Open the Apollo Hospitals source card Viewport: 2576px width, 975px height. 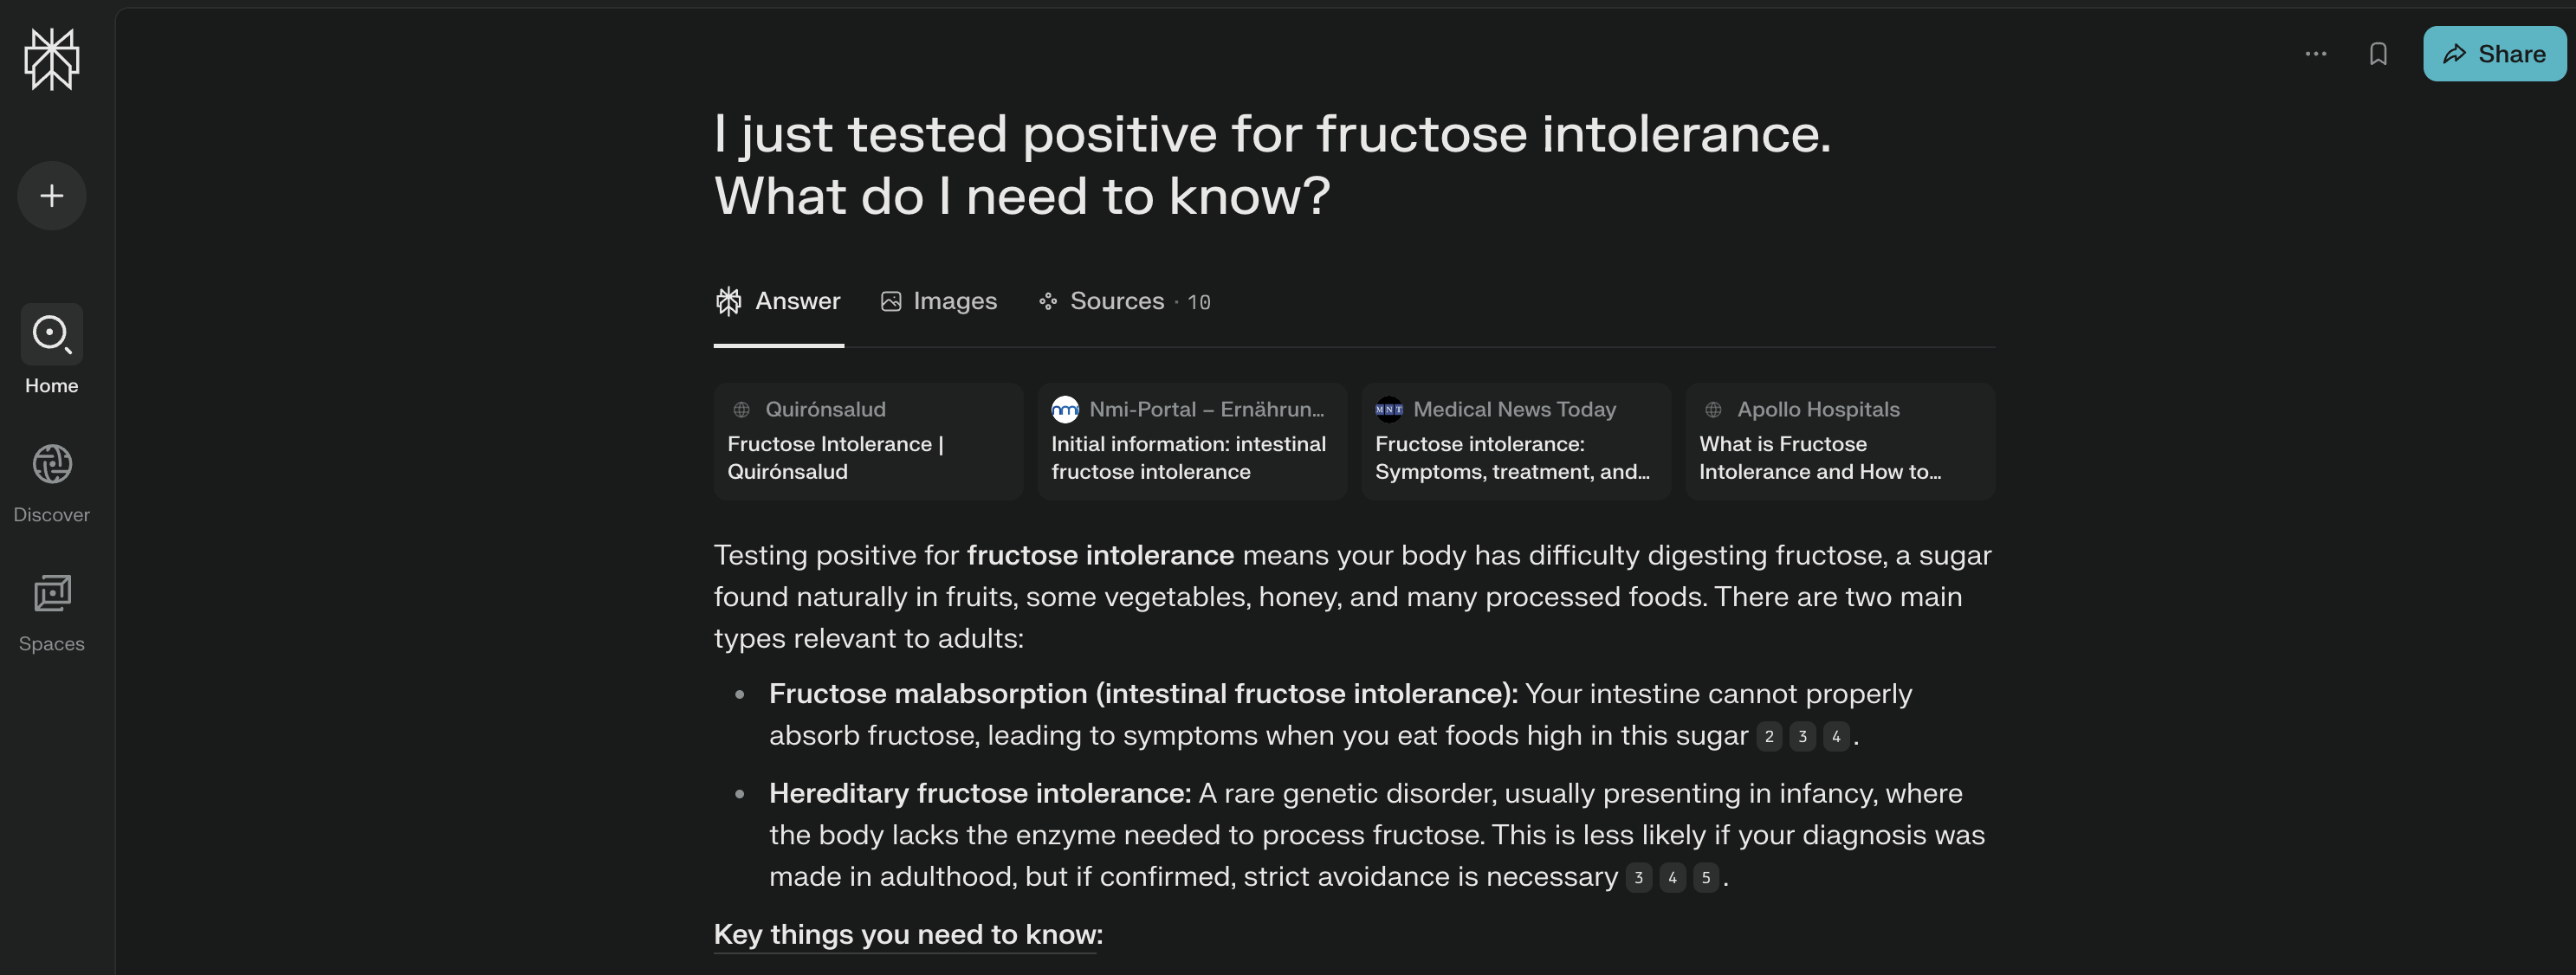pyautogui.click(x=1840, y=441)
